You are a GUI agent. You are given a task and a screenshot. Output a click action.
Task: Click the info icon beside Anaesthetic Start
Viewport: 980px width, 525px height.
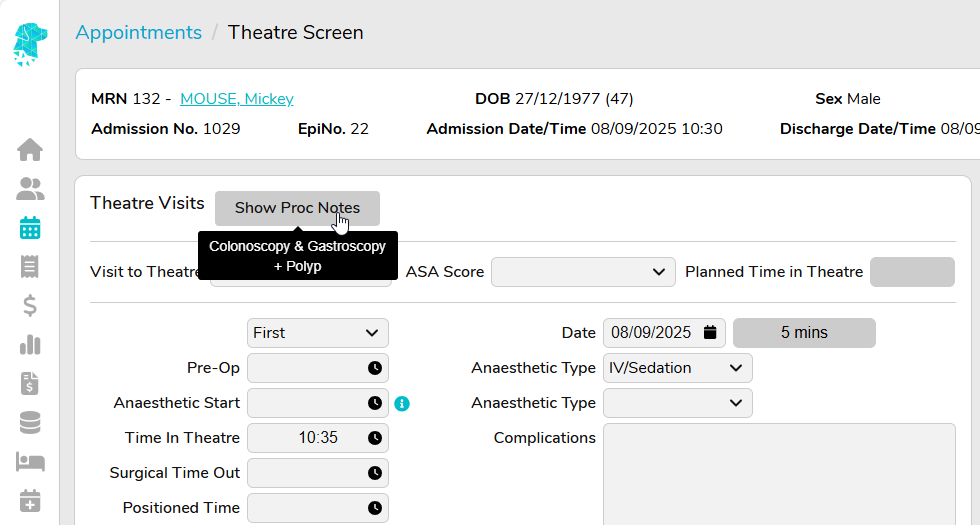[x=402, y=404]
